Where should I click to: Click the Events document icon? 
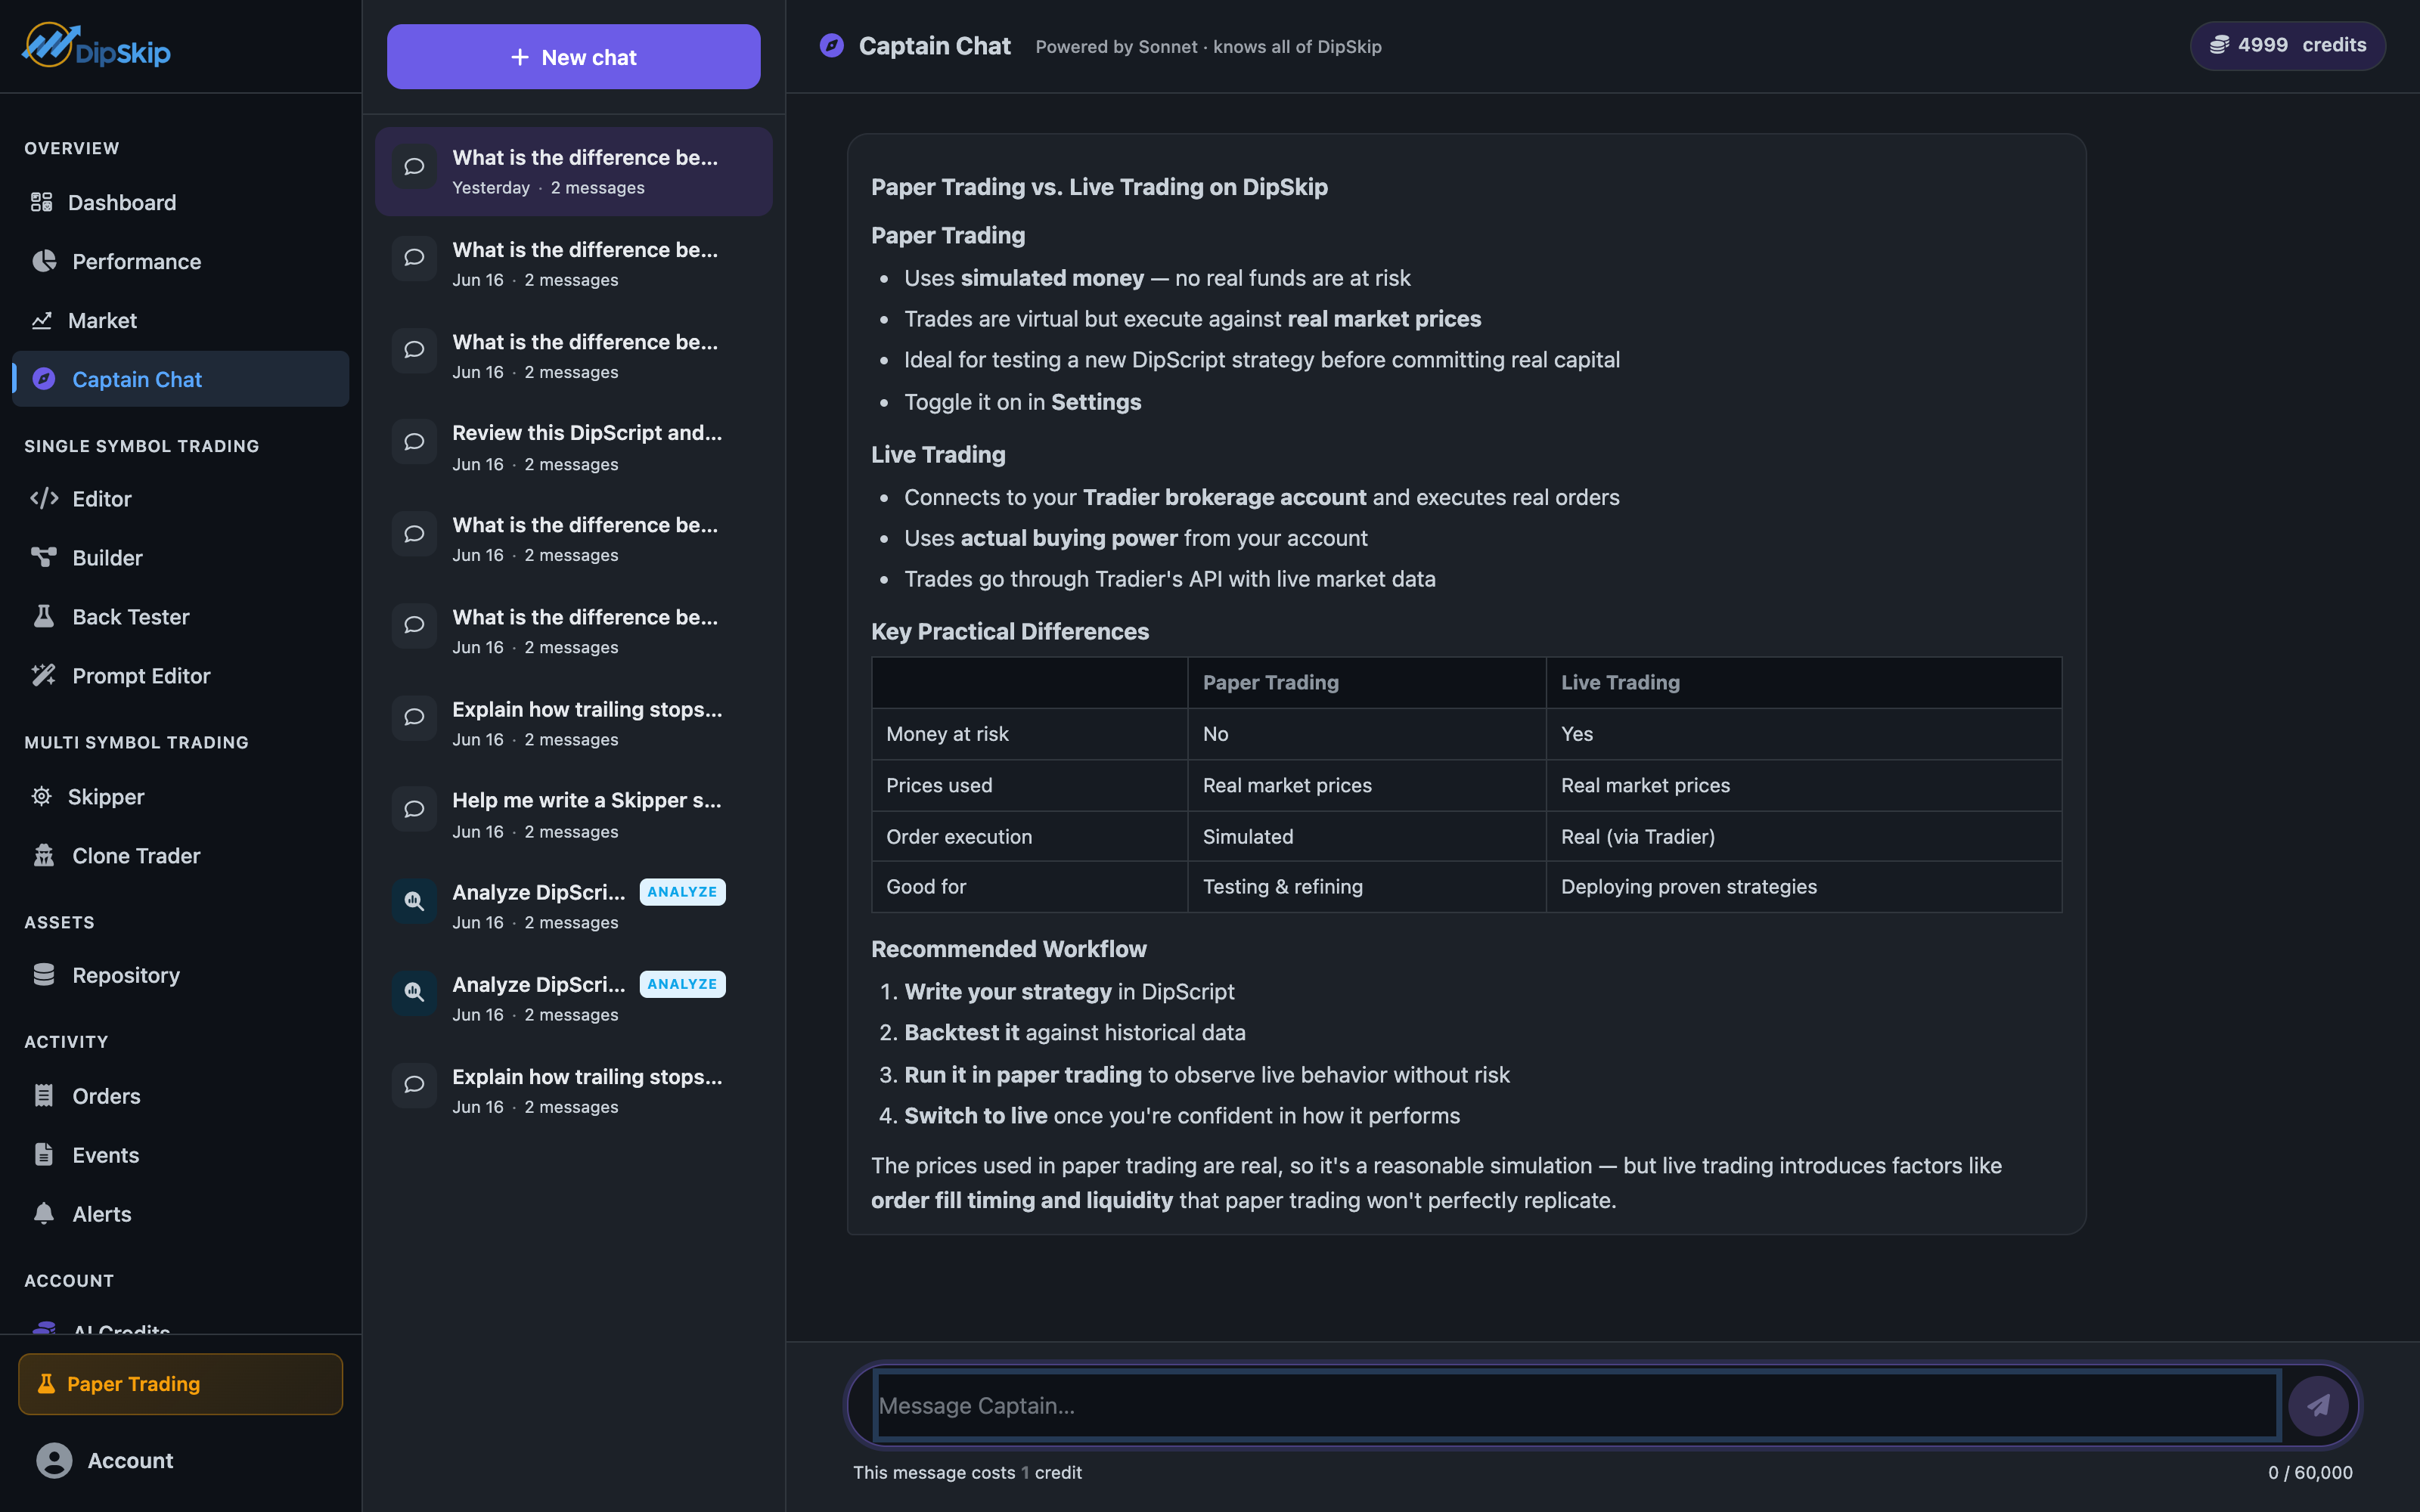click(x=44, y=1154)
